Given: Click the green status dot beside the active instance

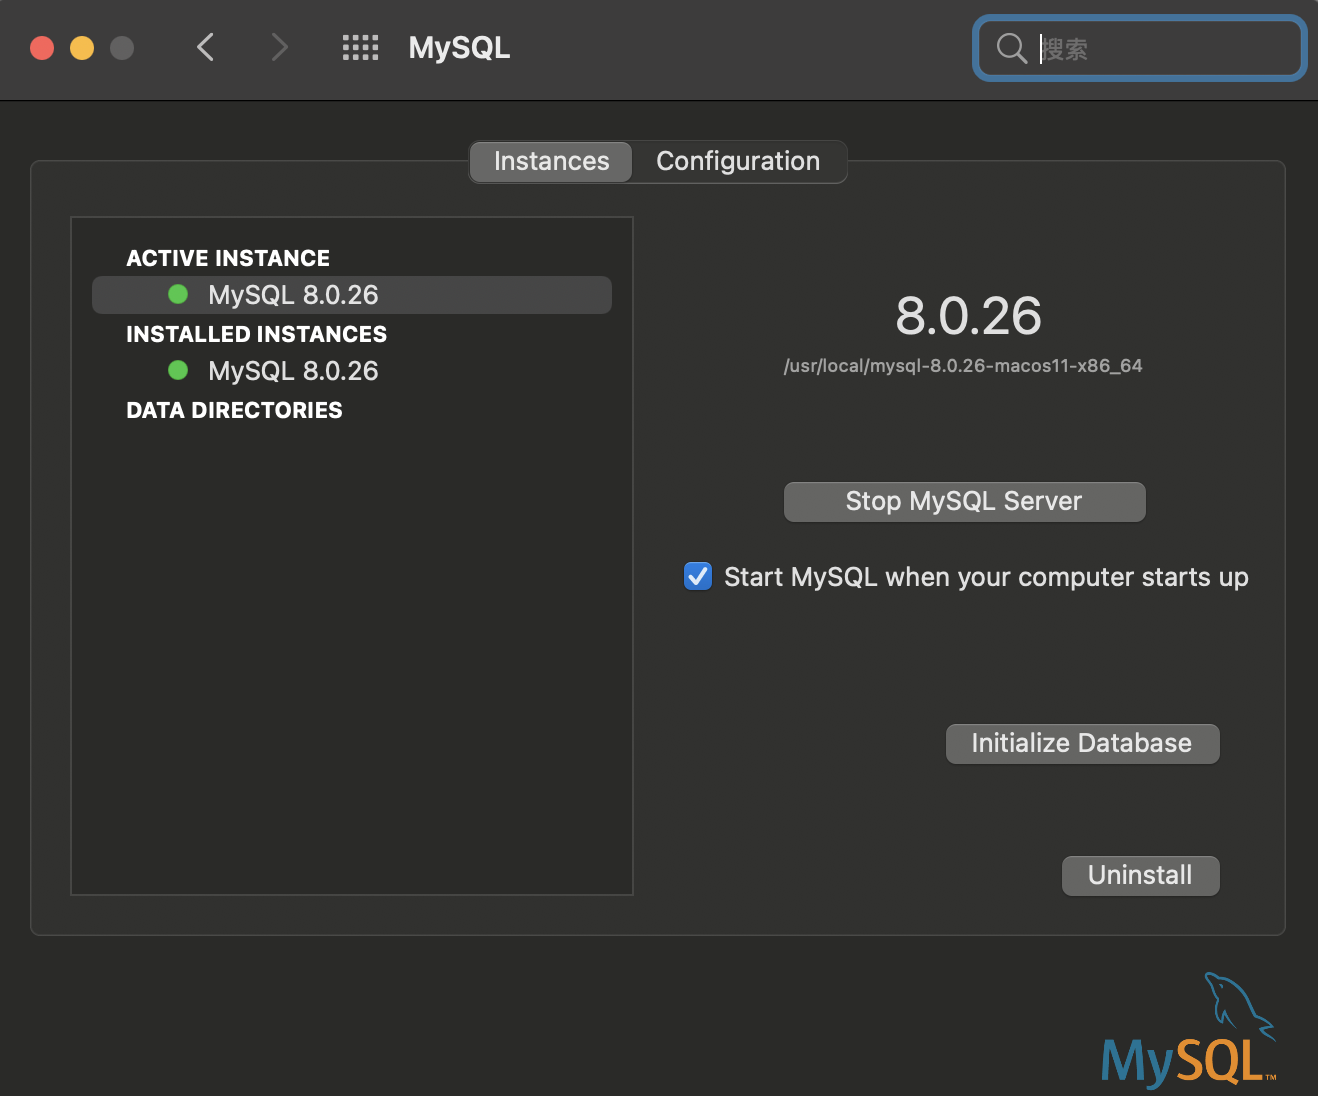Looking at the screenshot, I should click(x=178, y=293).
